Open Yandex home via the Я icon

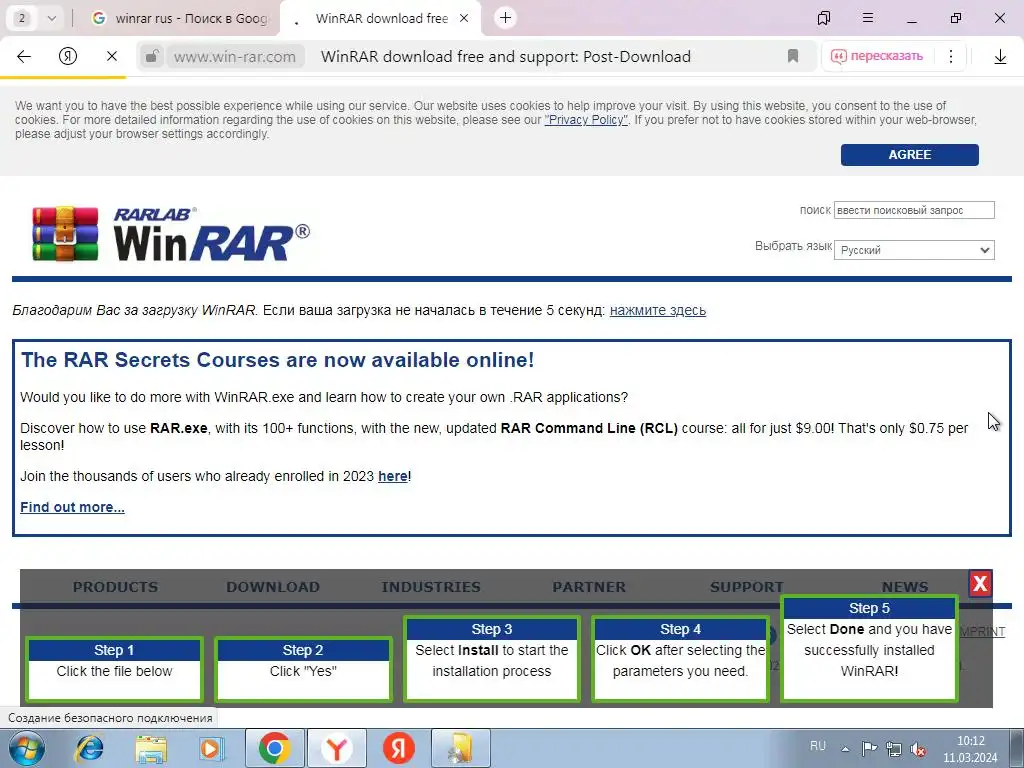pos(68,56)
